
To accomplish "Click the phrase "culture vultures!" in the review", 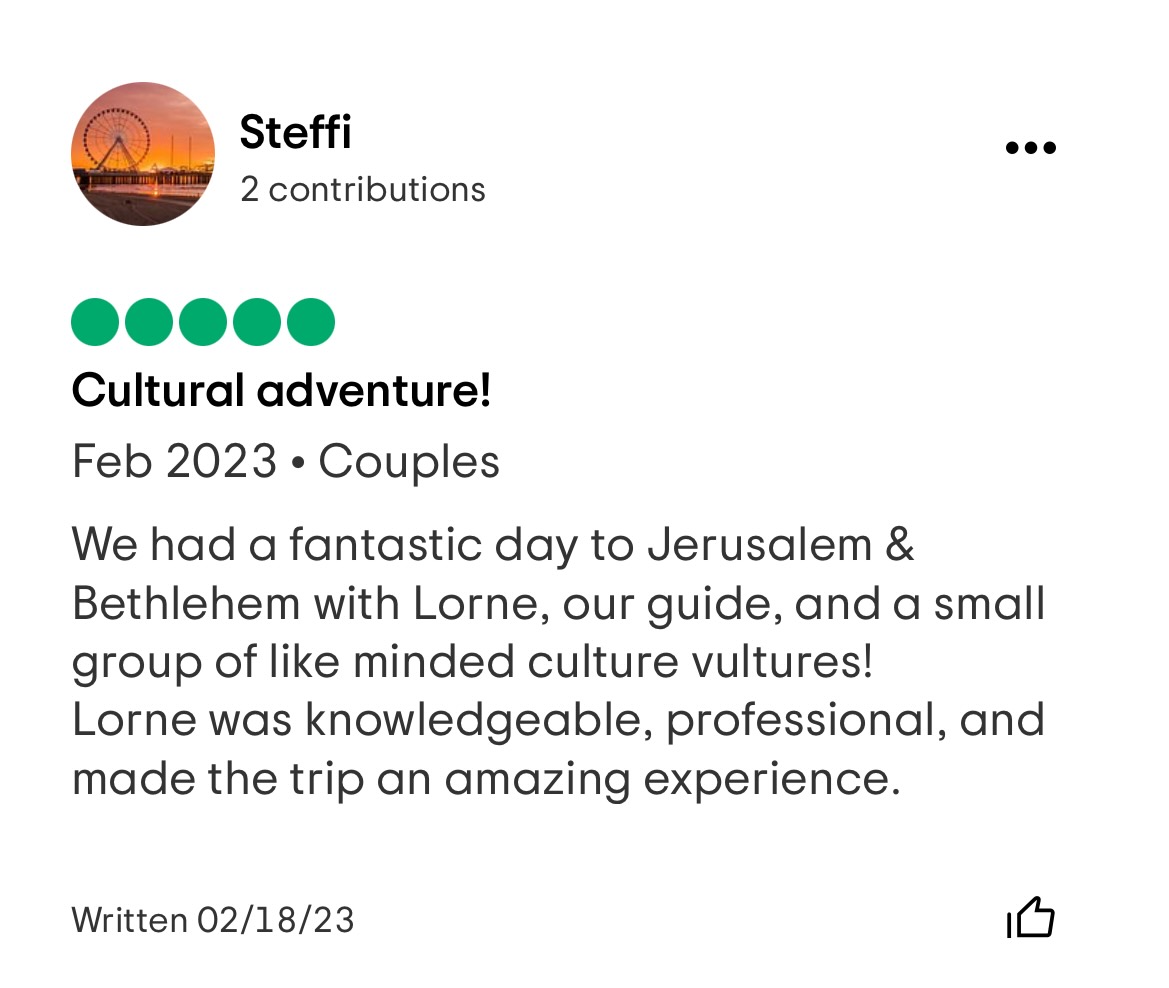I will [719, 662].
